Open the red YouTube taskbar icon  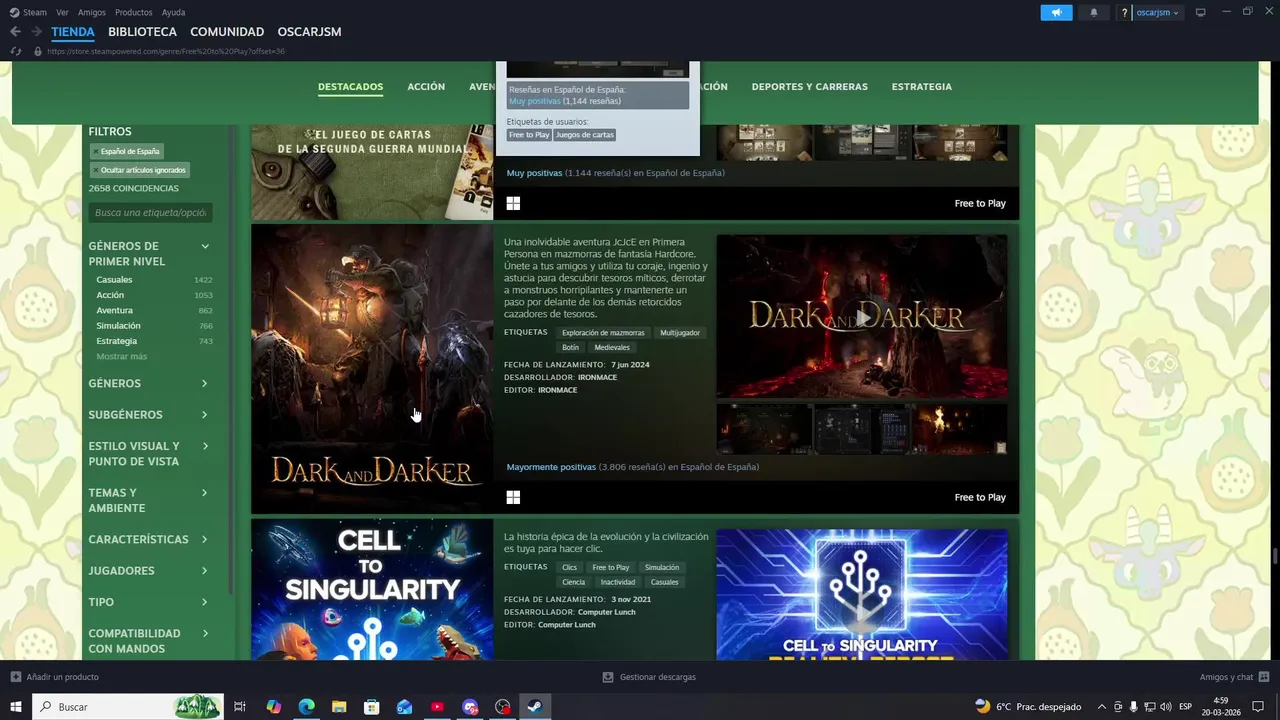pos(437,707)
